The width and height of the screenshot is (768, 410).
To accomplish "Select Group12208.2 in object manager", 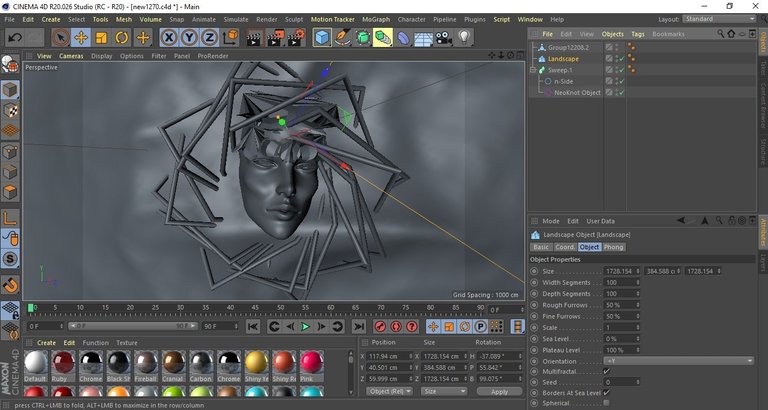I will [568, 48].
